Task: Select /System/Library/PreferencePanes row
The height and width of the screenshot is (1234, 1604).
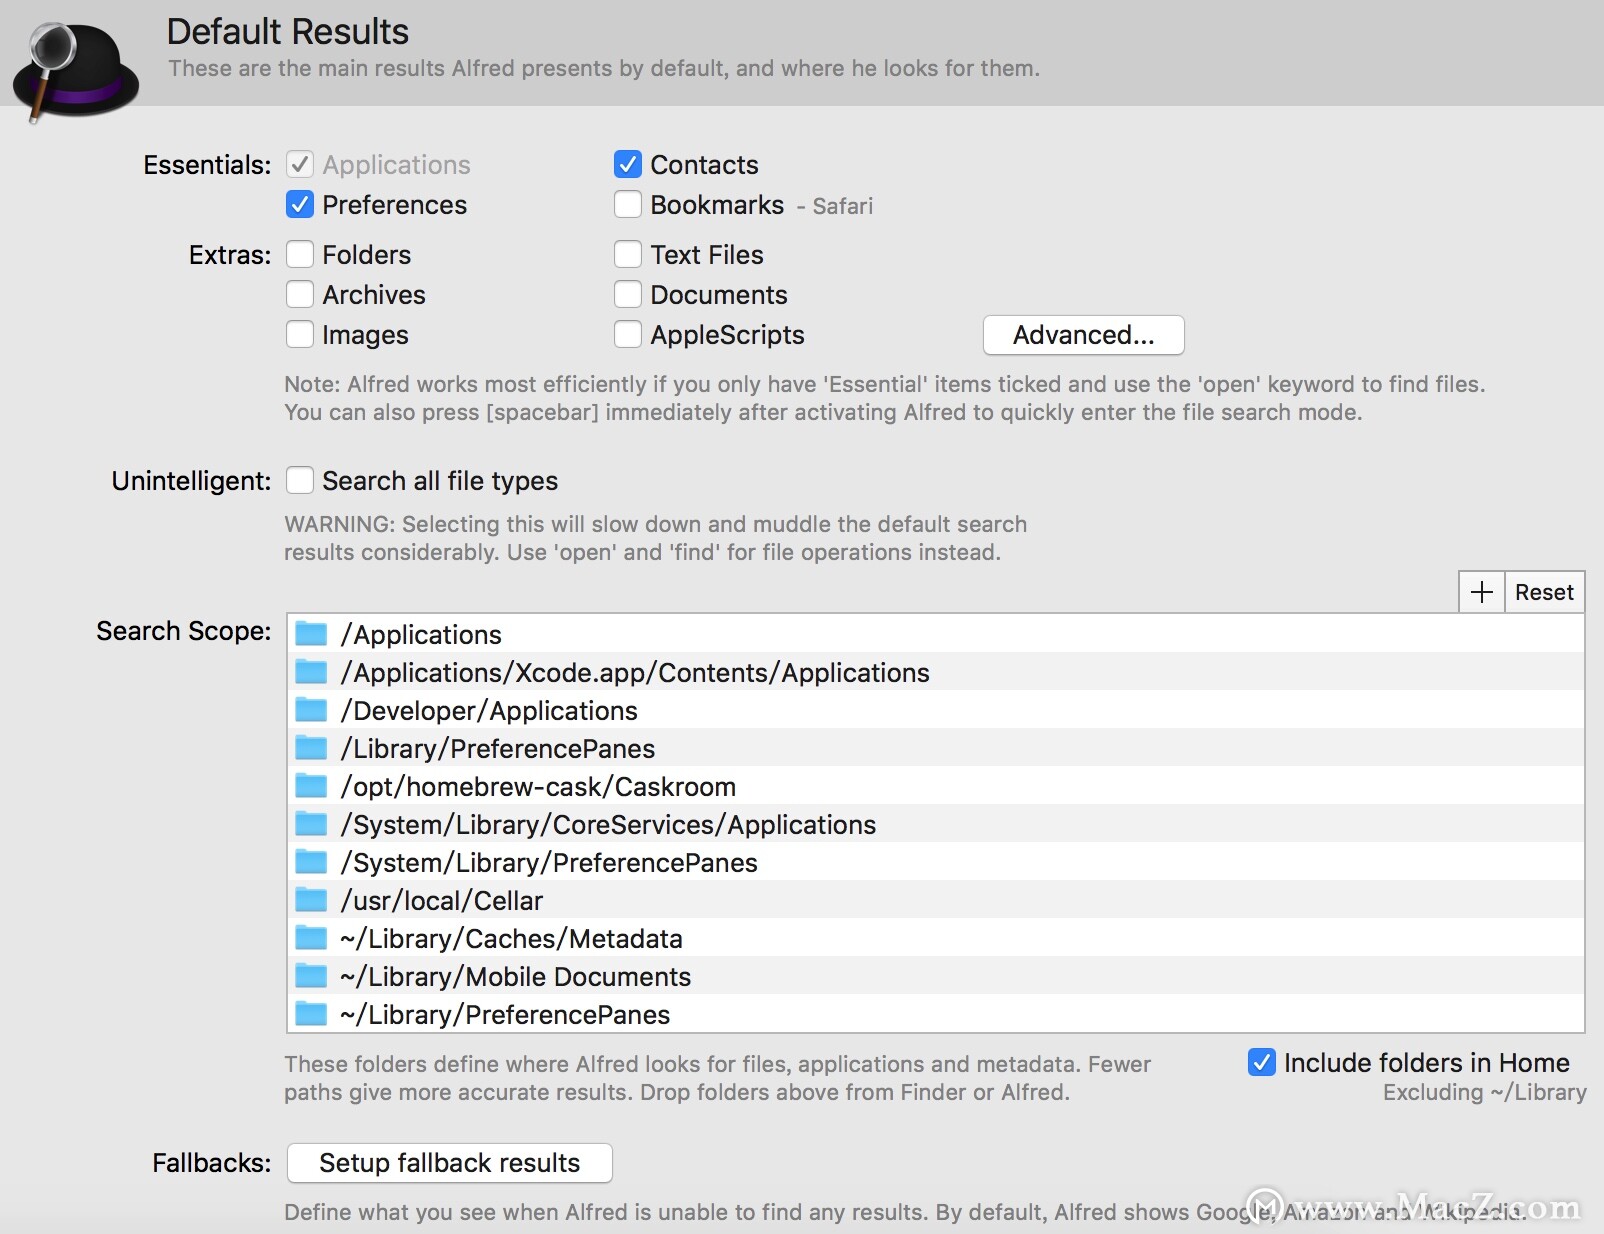Action: coord(936,862)
